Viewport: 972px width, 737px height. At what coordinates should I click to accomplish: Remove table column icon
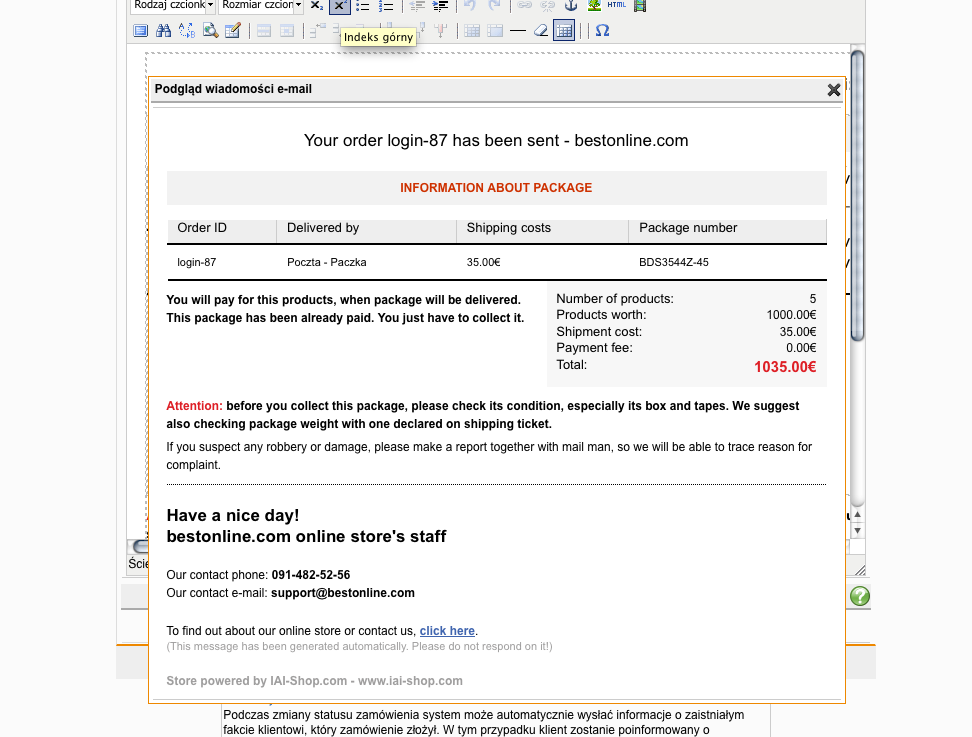[x=441, y=30]
